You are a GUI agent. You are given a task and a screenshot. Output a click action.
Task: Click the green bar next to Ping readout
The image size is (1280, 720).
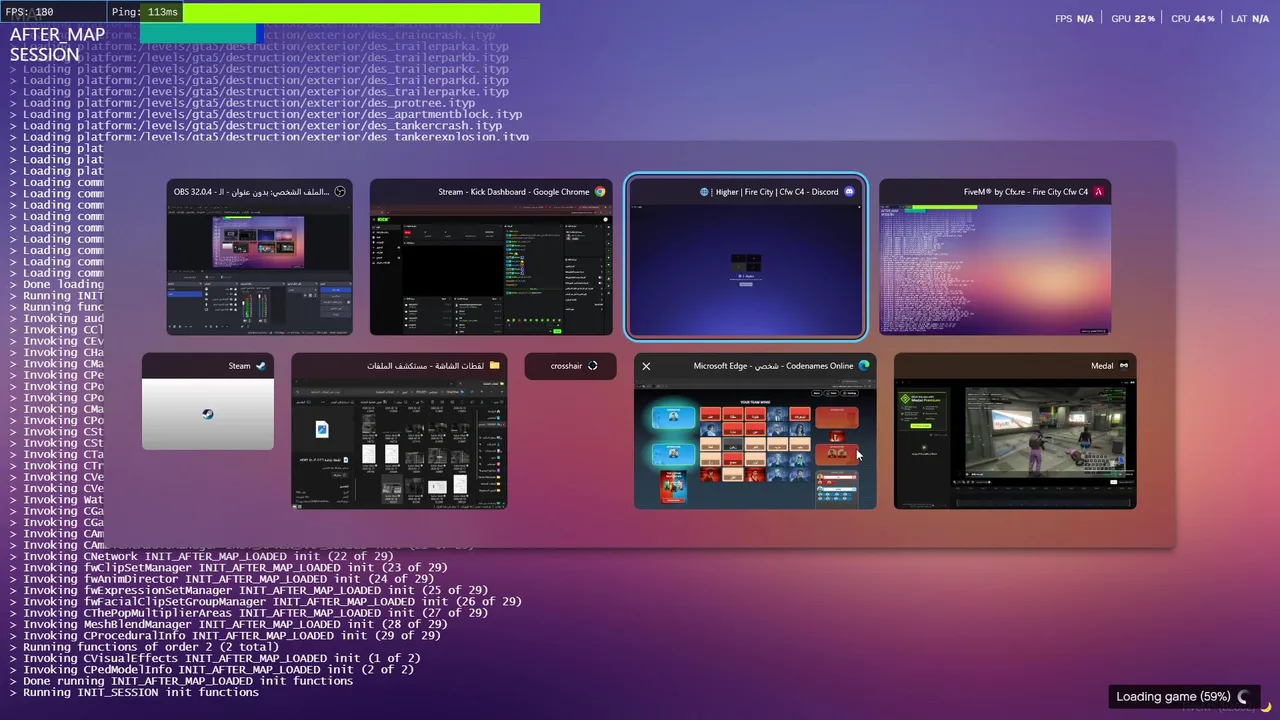[361, 13]
